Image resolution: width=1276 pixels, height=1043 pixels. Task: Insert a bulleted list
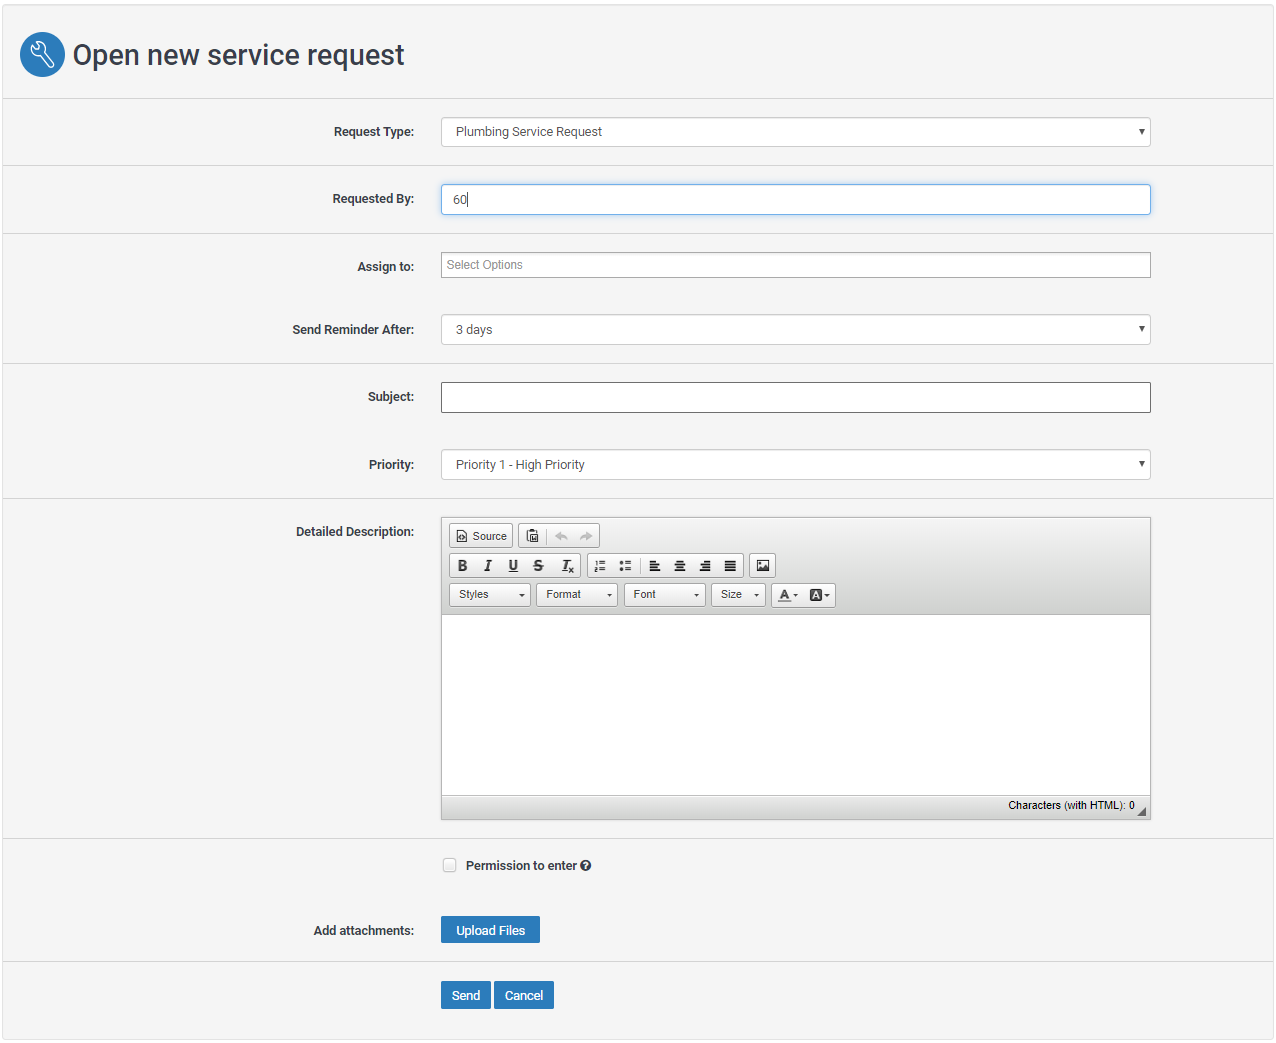coord(625,566)
